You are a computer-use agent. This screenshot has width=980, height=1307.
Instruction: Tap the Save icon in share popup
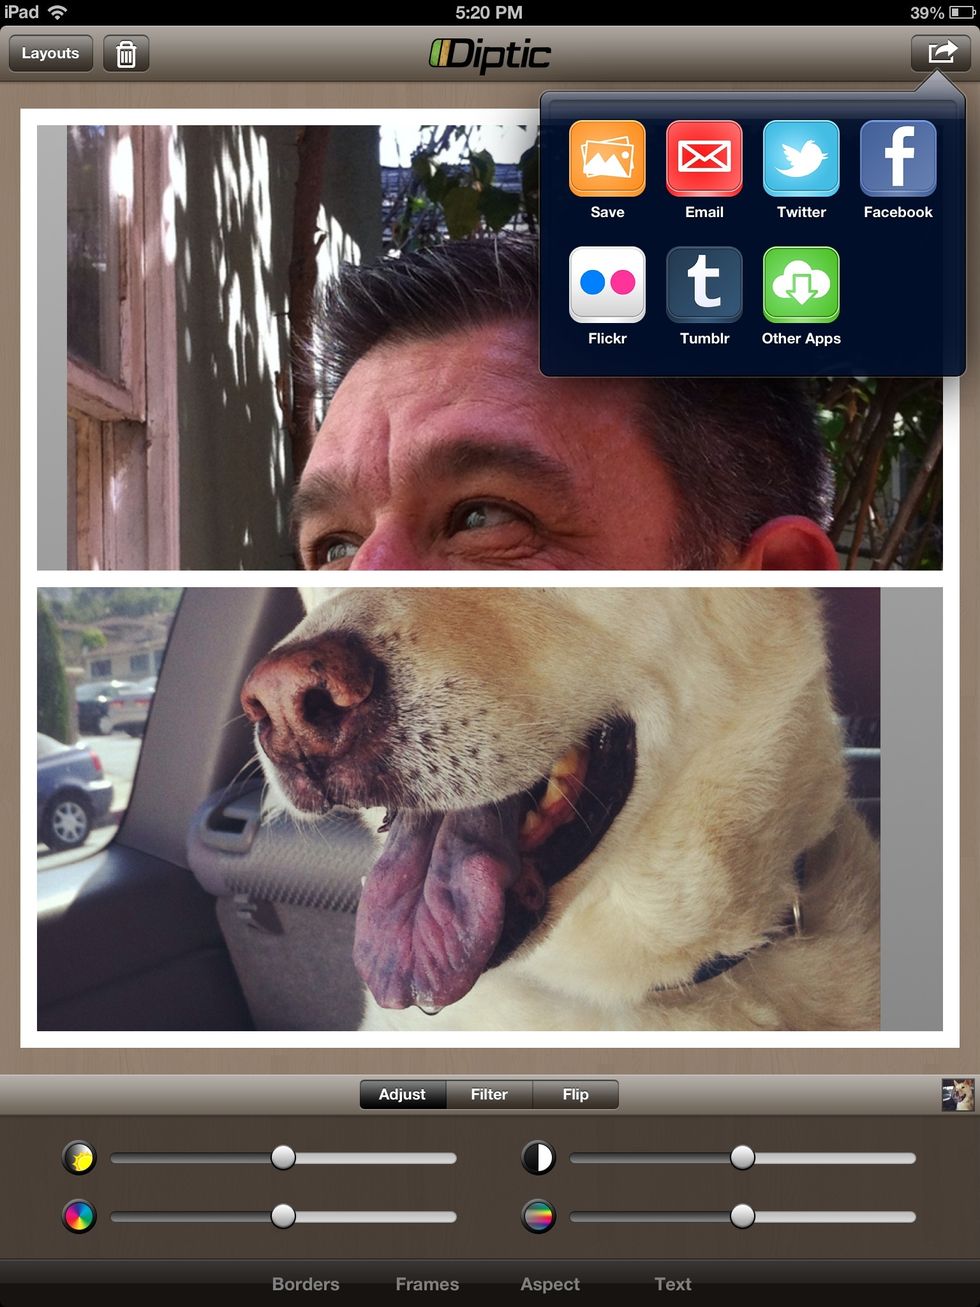pyautogui.click(x=607, y=158)
